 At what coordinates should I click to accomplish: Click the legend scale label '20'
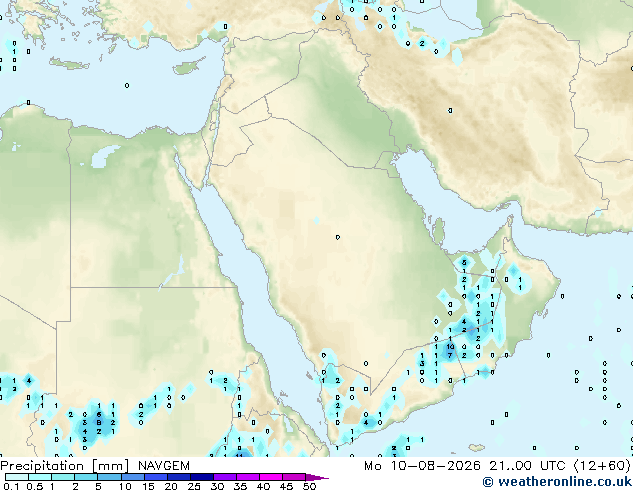tap(171, 486)
